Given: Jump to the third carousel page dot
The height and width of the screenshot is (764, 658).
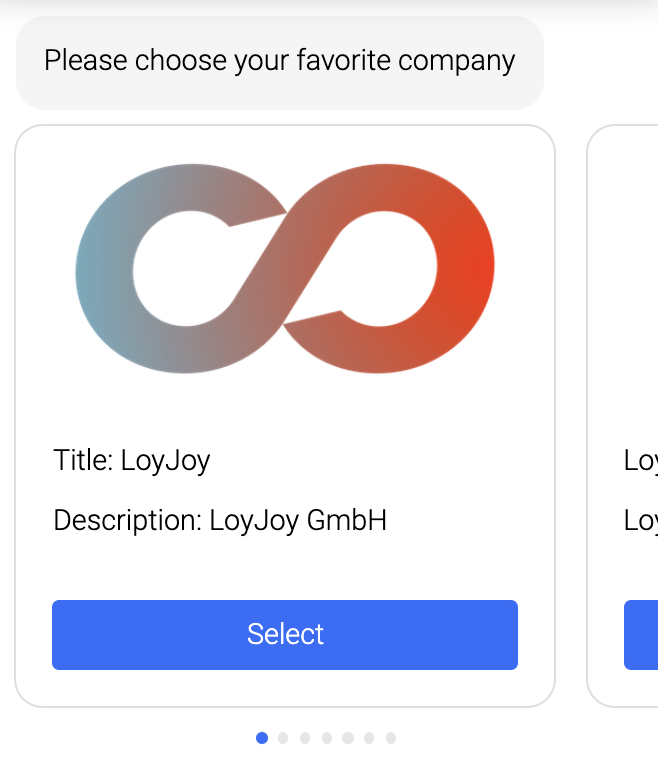Looking at the screenshot, I should click(x=305, y=738).
